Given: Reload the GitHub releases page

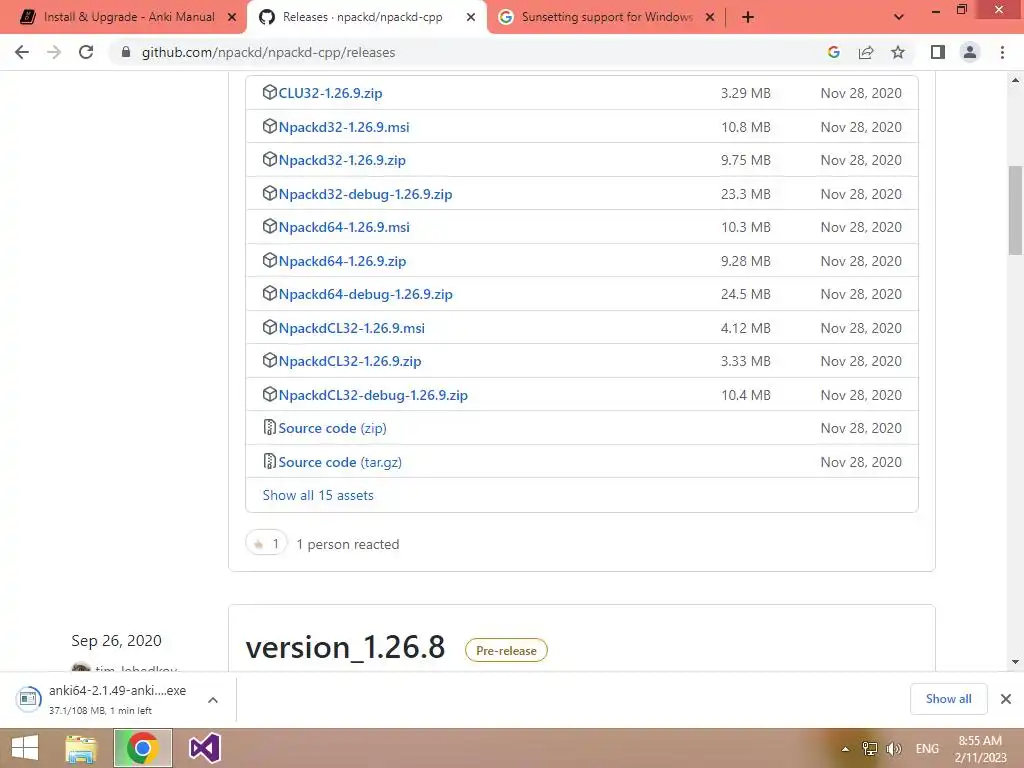Looking at the screenshot, I should 86,52.
